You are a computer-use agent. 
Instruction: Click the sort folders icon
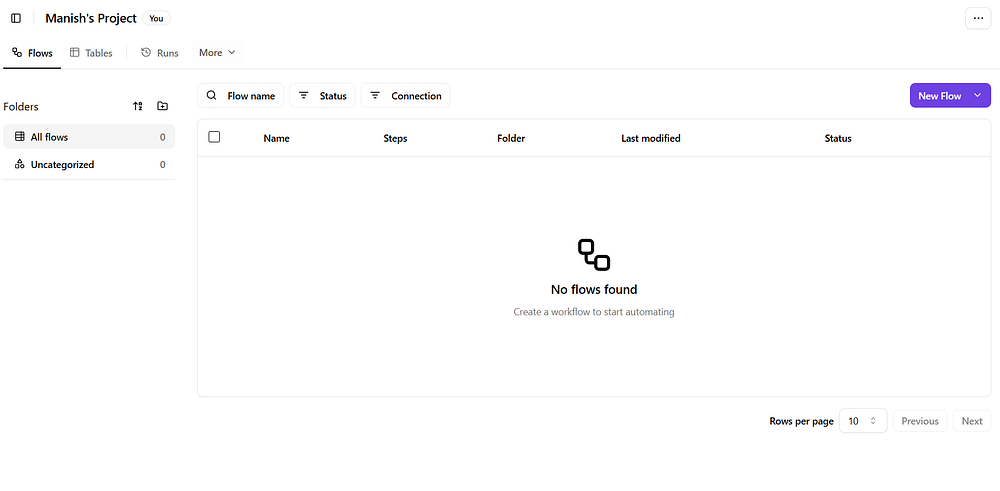coord(138,106)
